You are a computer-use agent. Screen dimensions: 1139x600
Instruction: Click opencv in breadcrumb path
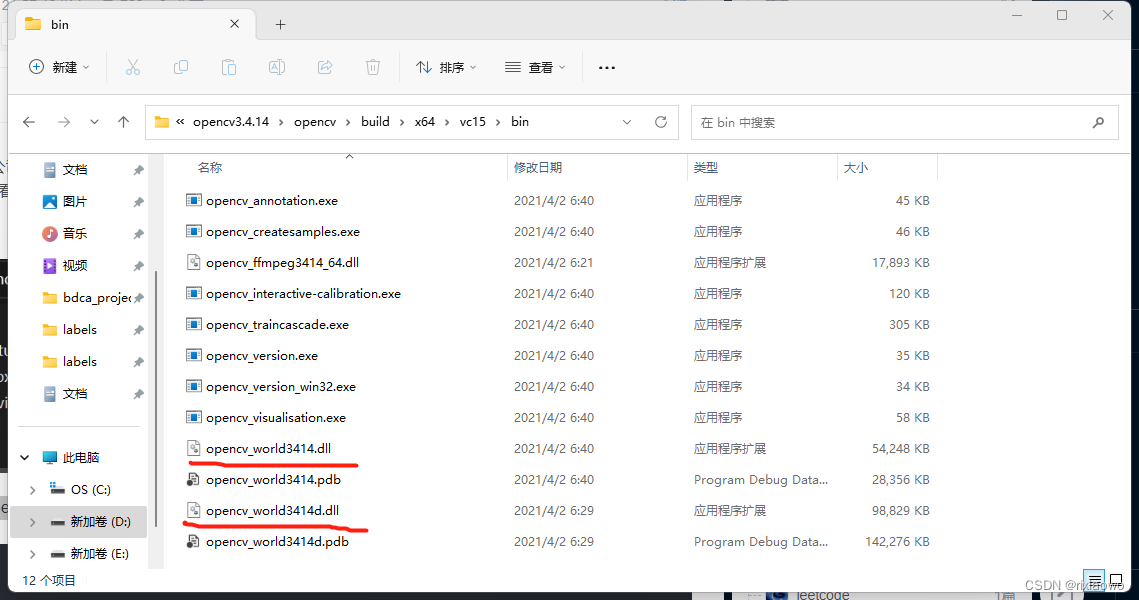pyautogui.click(x=315, y=122)
